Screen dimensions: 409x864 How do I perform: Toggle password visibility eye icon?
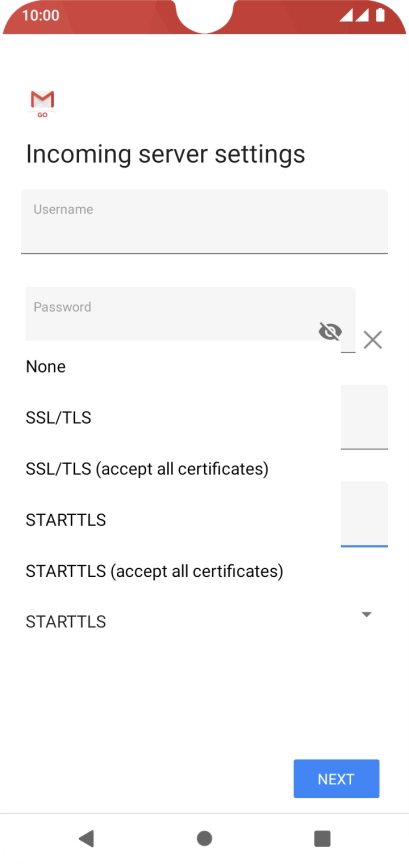click(330, 331)
